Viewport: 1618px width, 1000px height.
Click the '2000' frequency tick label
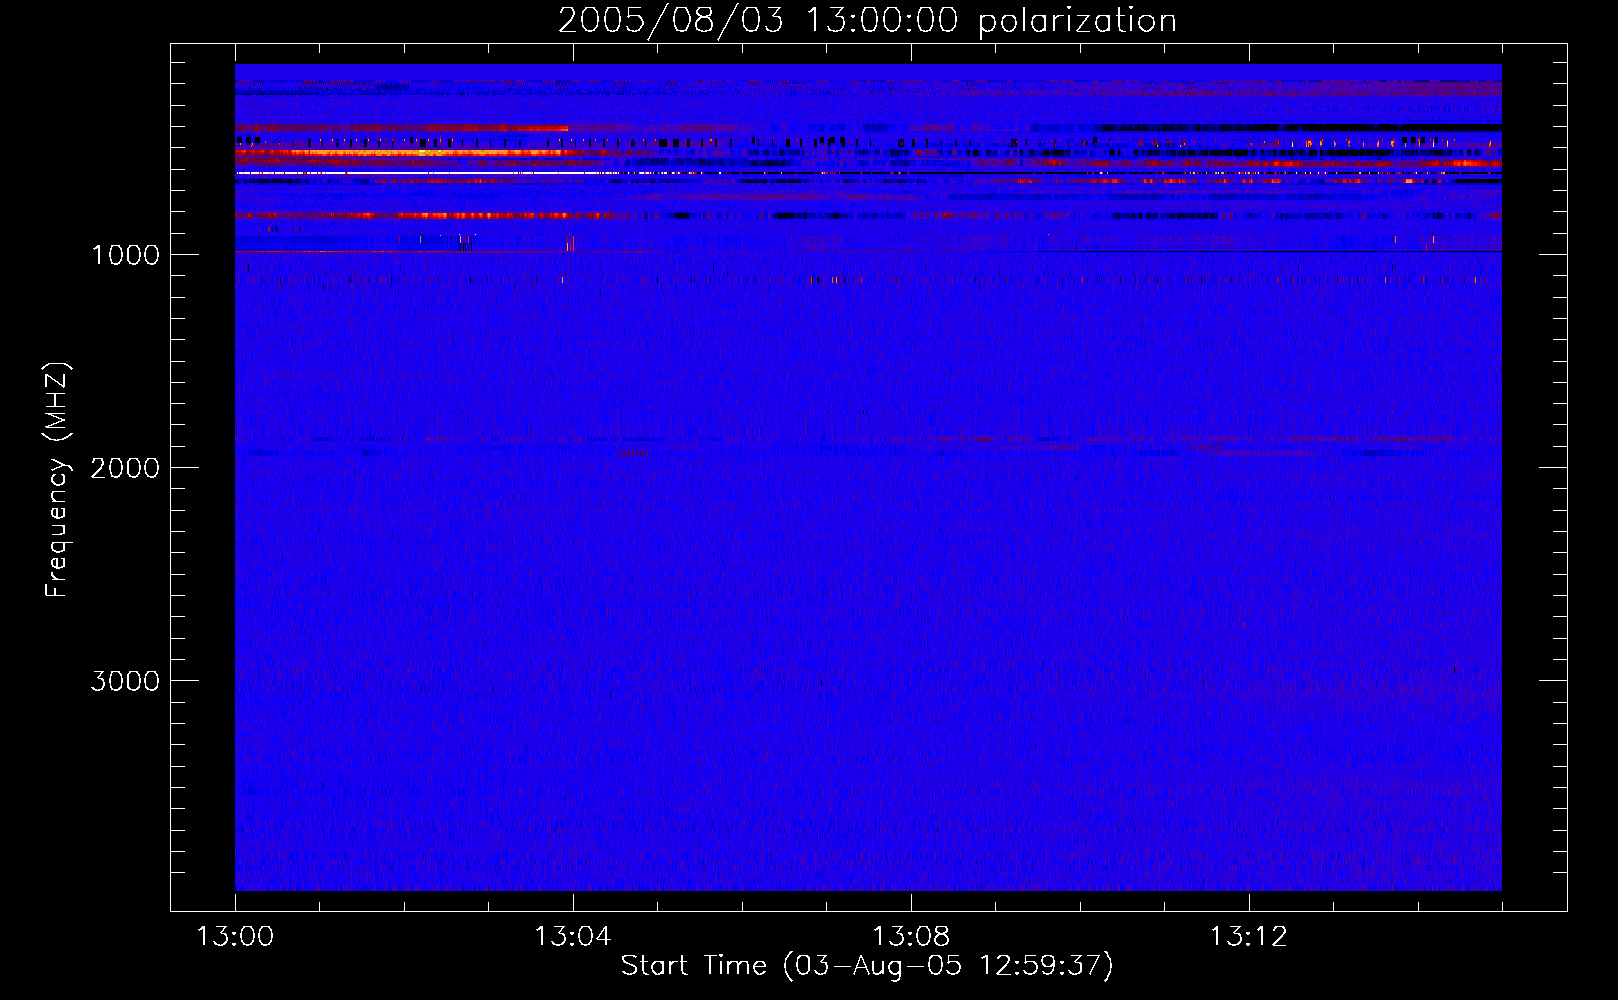click(x=125, y=468)
